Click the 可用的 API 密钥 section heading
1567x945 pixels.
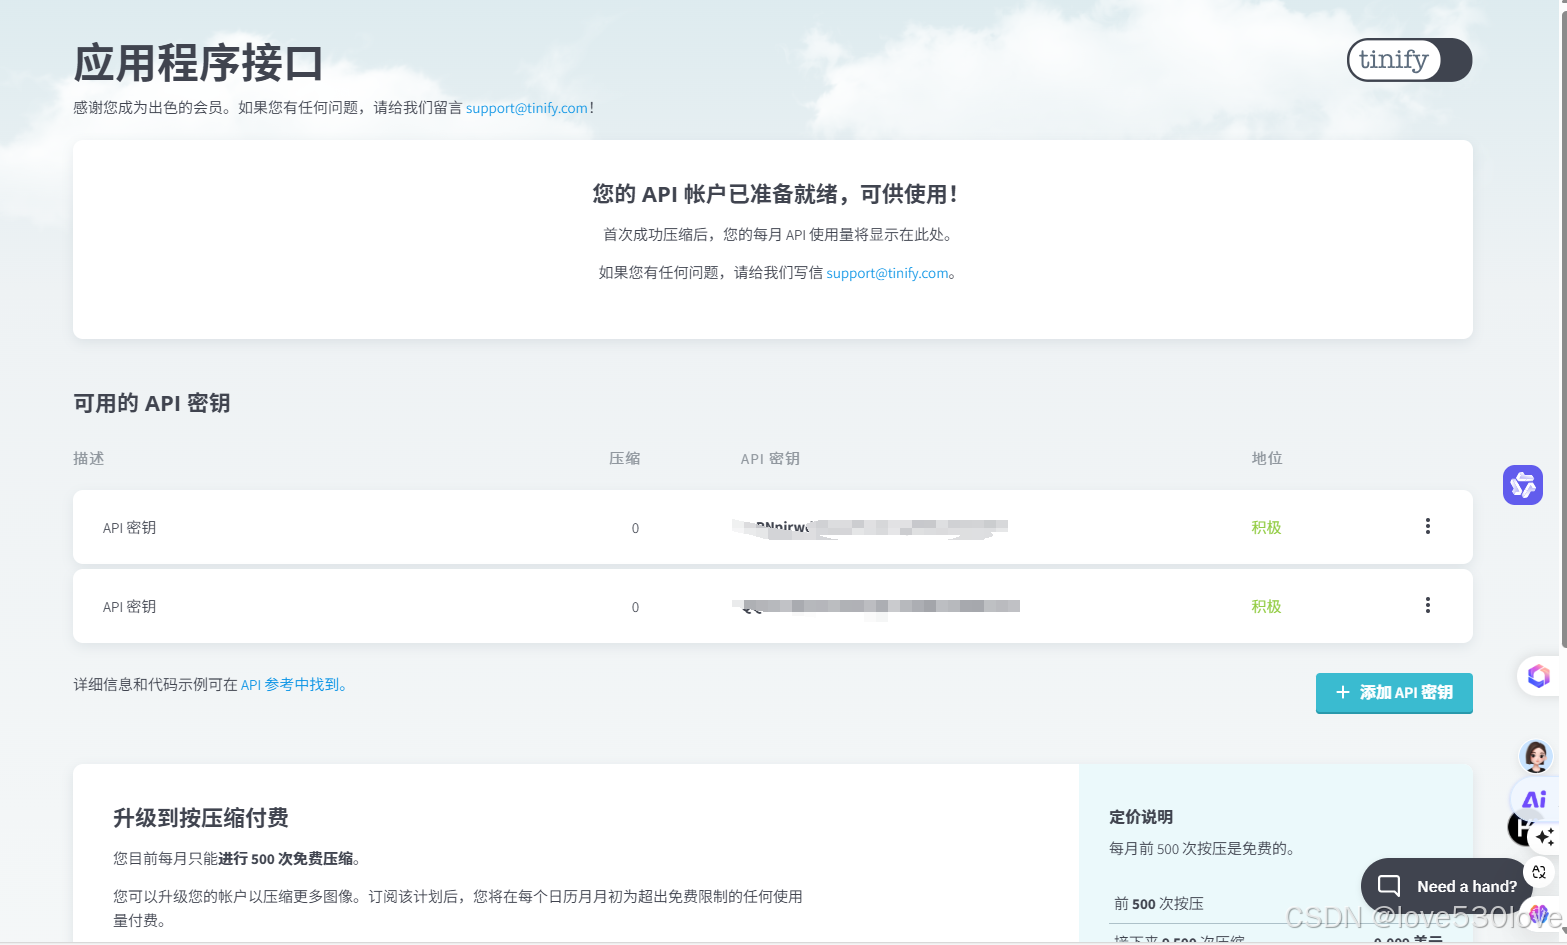coord(152,403)
